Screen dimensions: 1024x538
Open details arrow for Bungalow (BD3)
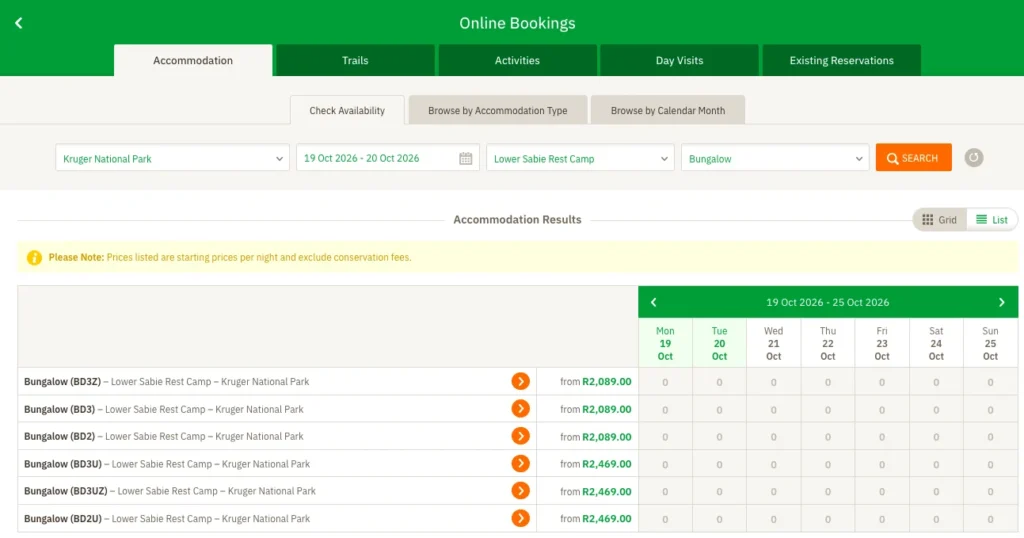point(520,409)
